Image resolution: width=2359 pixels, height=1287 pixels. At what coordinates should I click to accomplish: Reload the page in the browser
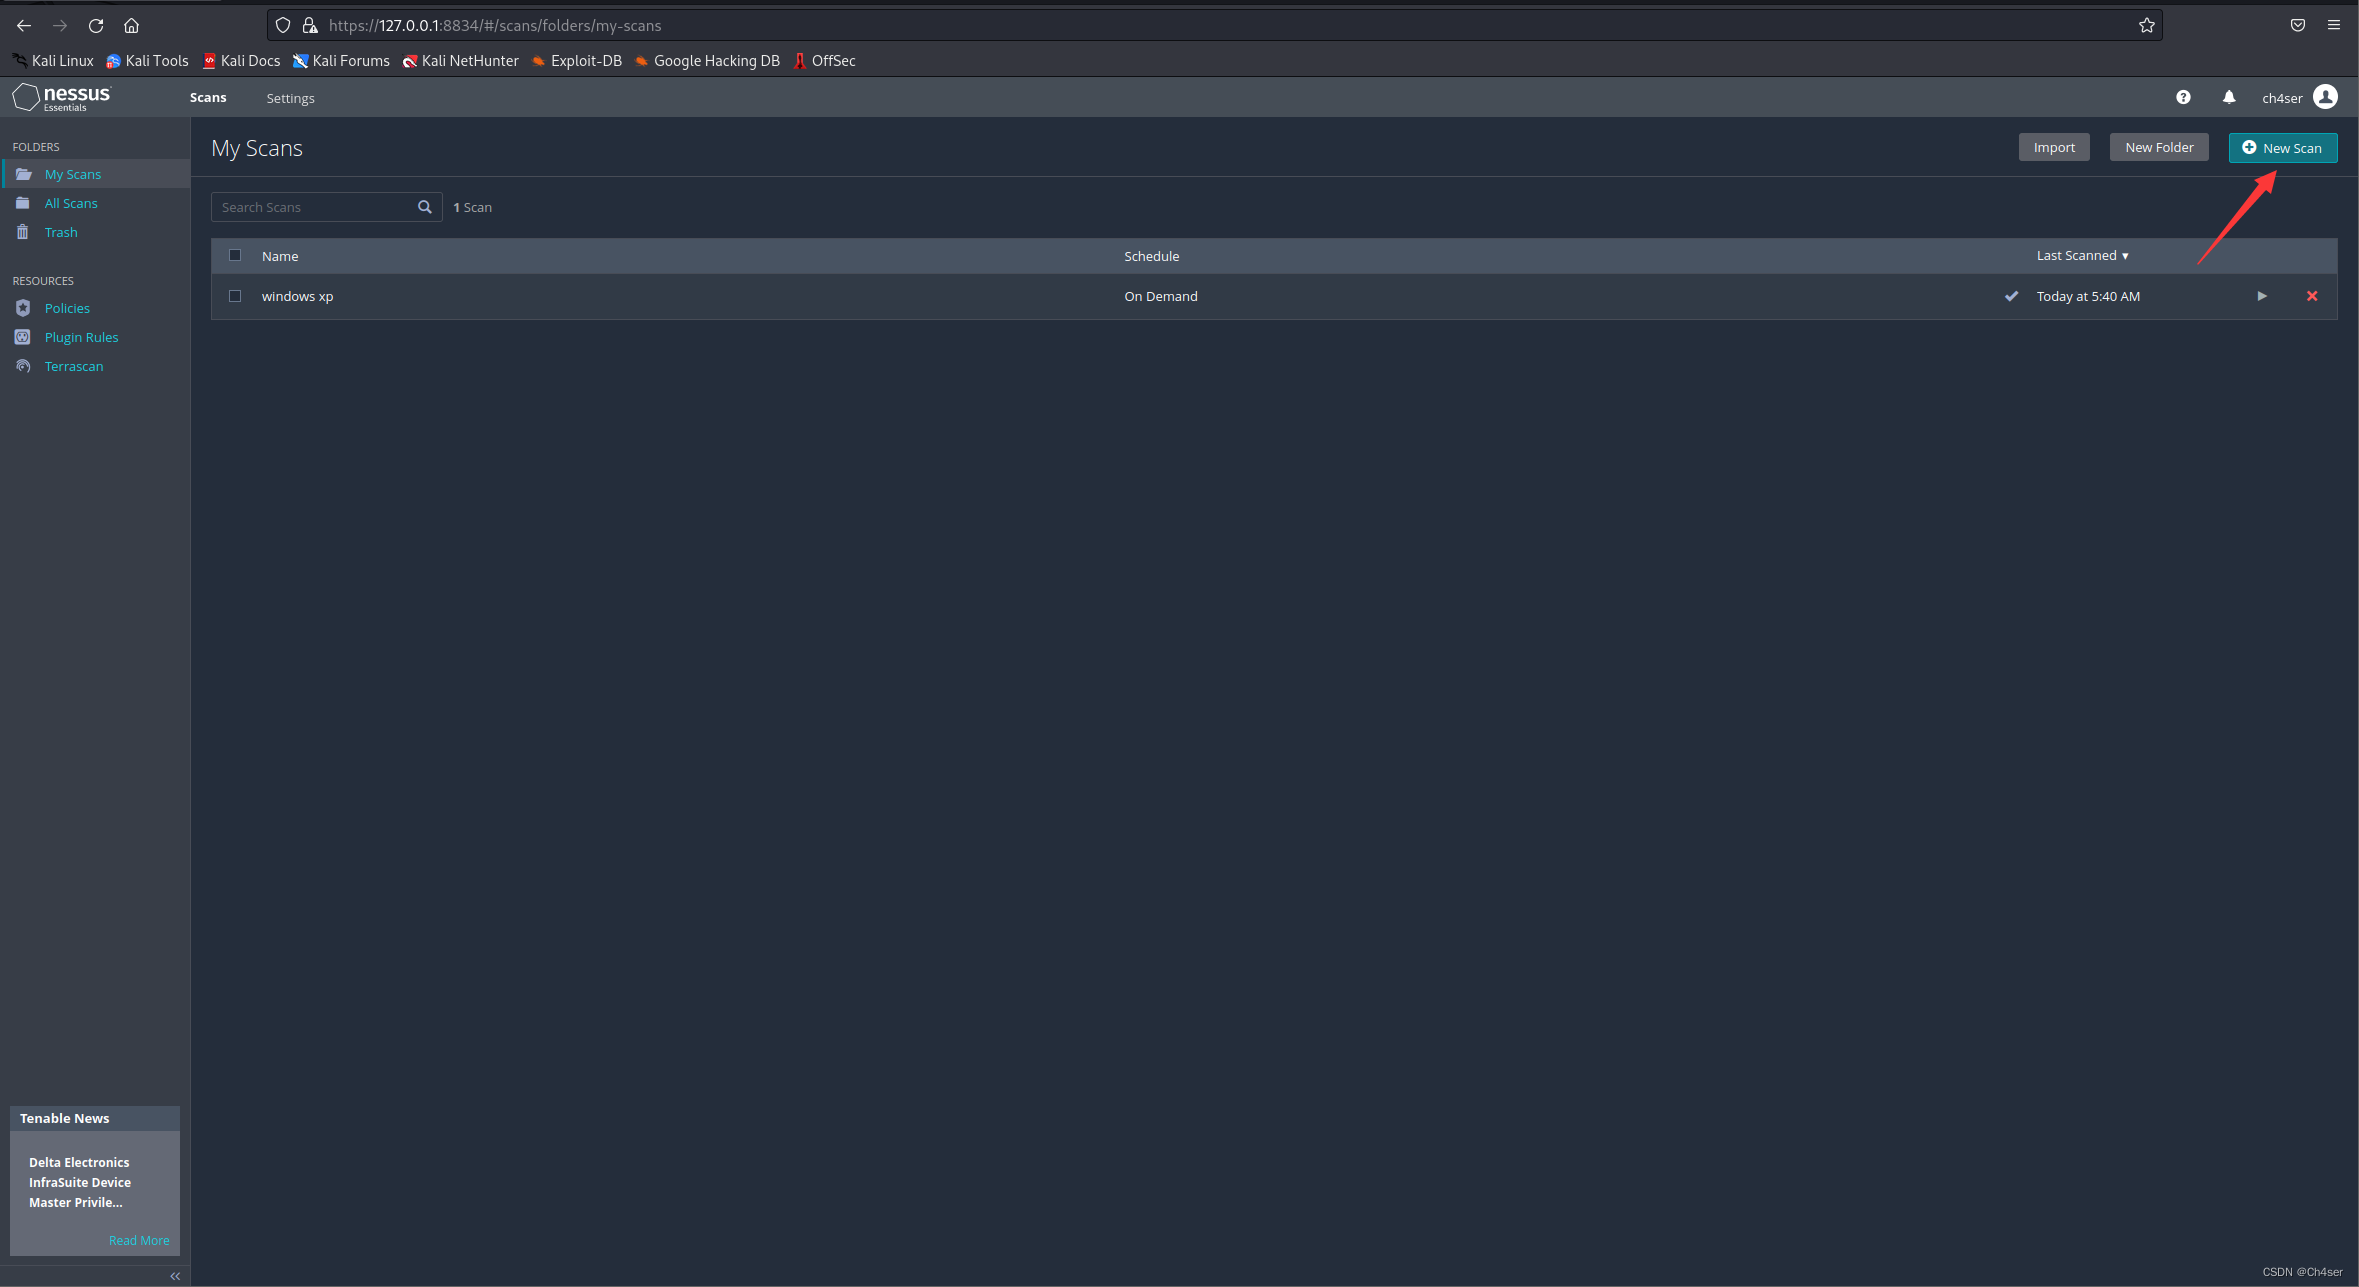96,25
